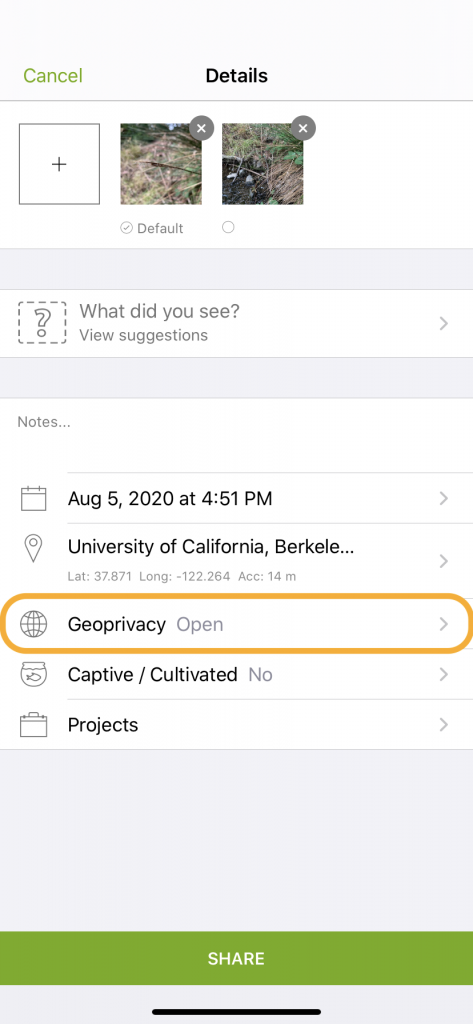Tap the plus box to add photo
Image resolution: width=473 pixels, height=1024 pixels.
(x=59, y=164)
